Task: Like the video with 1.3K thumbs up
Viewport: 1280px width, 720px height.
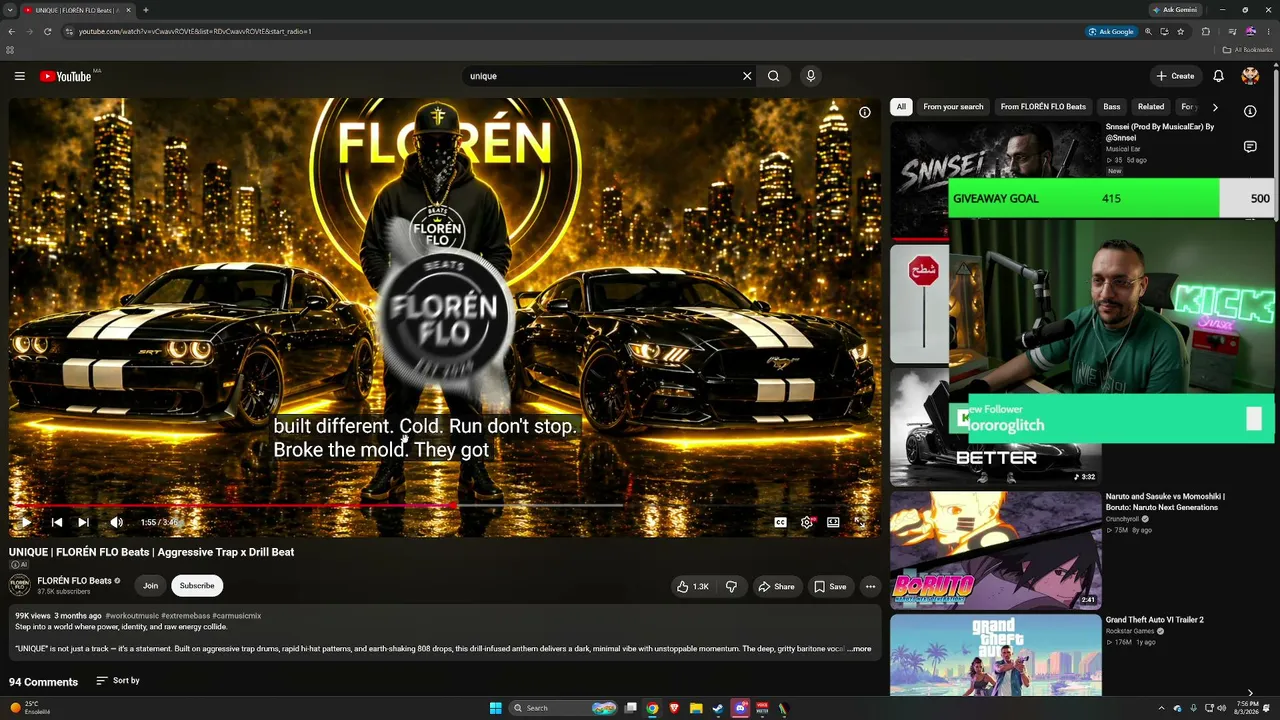Action: pos(693,587)
